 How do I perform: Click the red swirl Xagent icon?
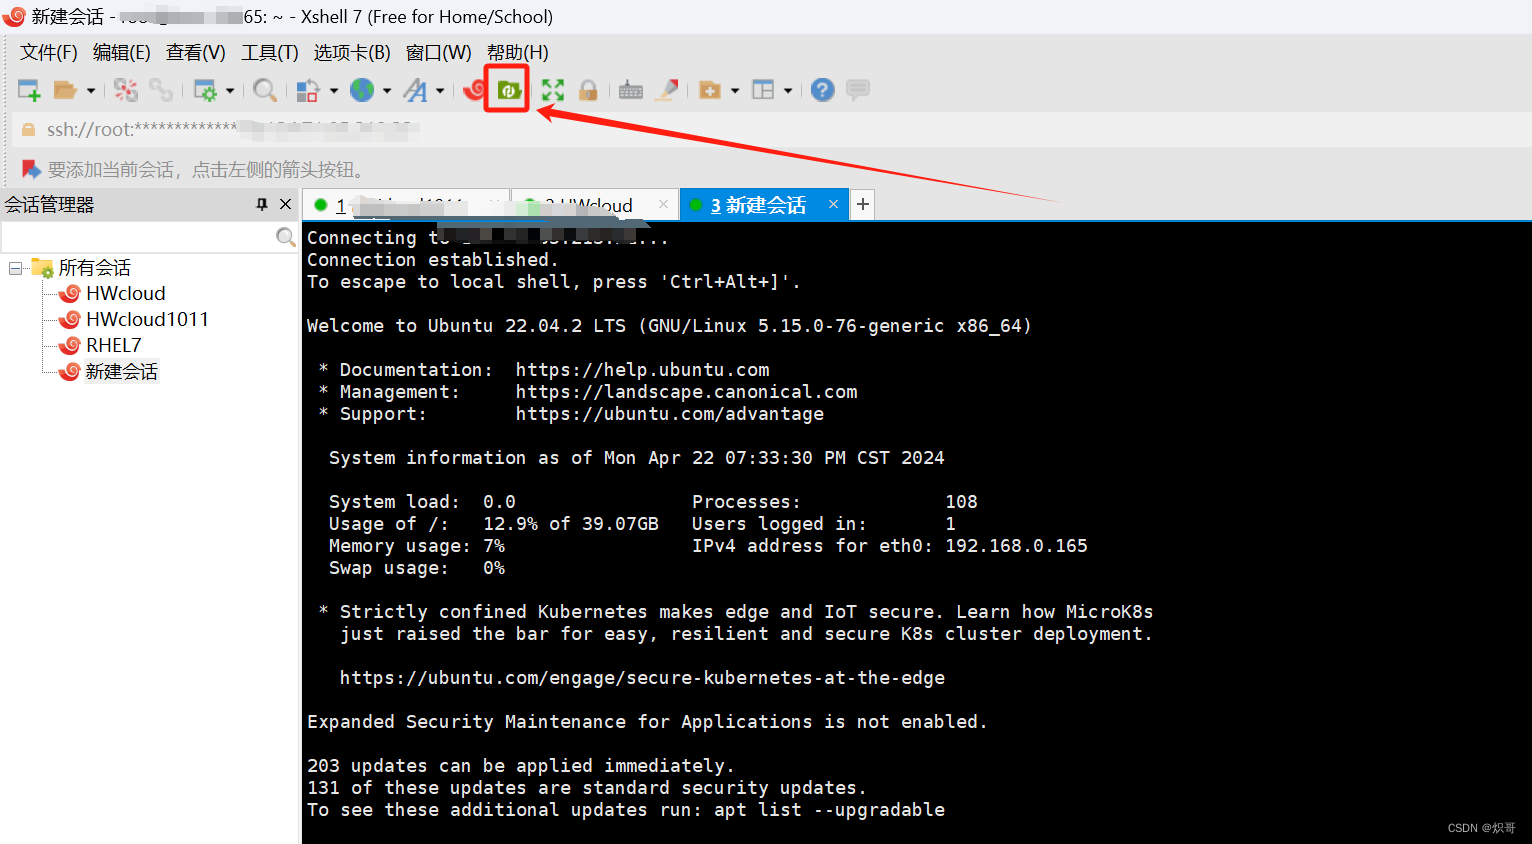[x=474, y=90]
